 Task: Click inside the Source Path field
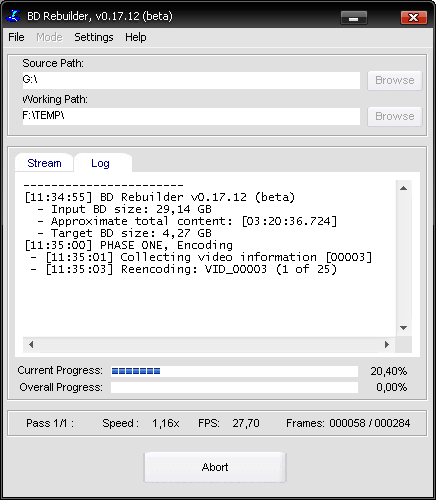(x=191, y=80)
